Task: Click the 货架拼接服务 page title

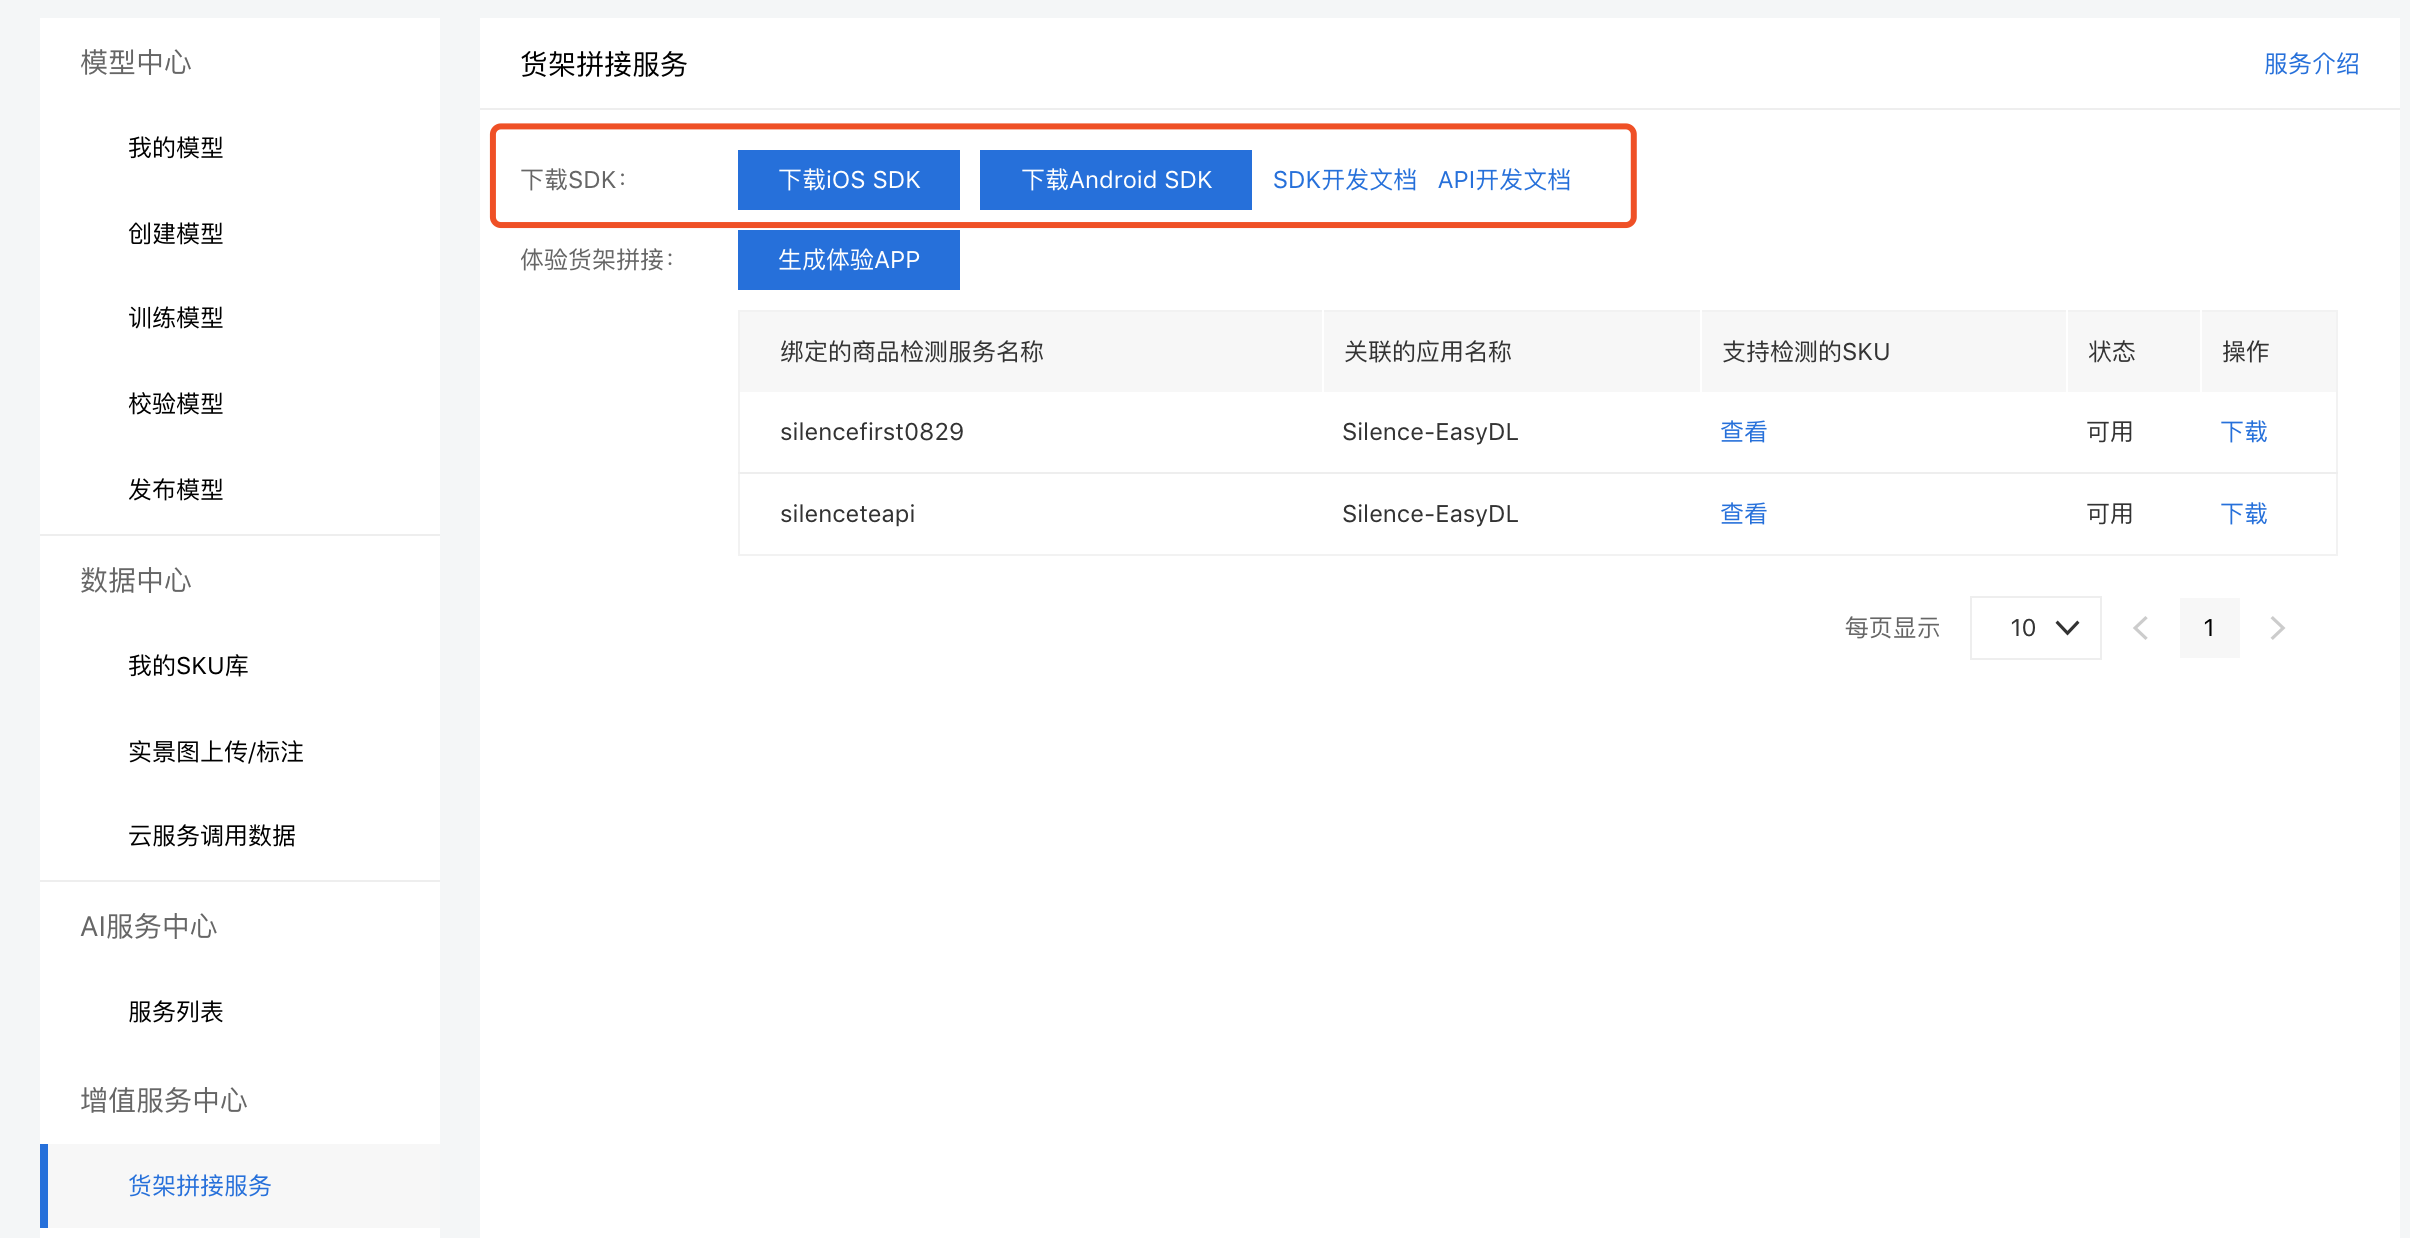Action: (x=604, y=64)
